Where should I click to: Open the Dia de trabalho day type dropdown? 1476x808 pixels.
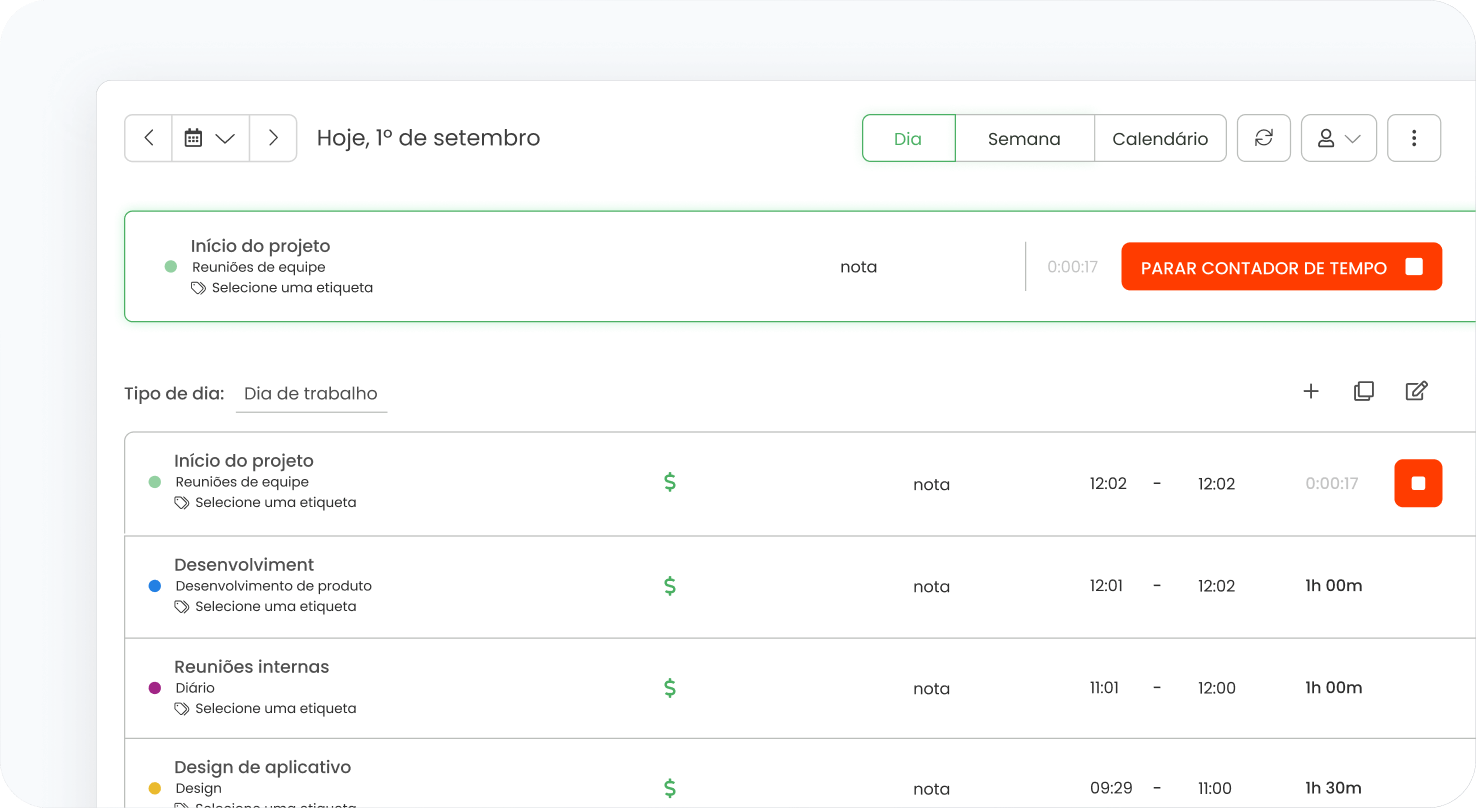point(311,394)
